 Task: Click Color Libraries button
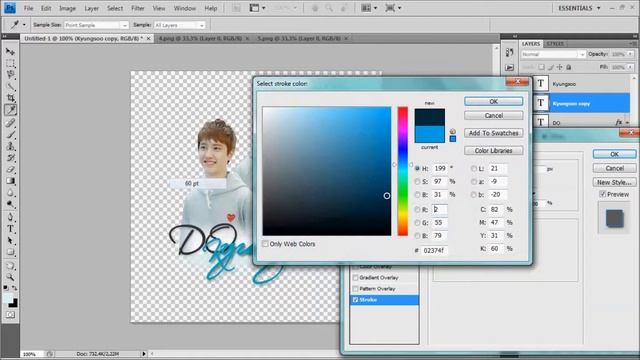click(493, 151)
